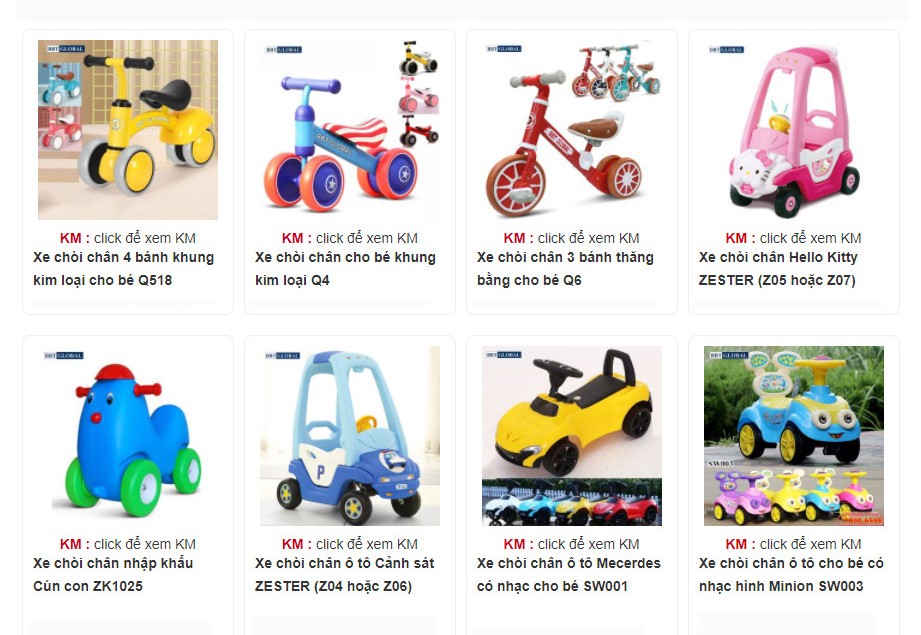This screenshot has width=921, height=635.
Task: View KM promotion for the Q518 bike
Action: tap(128, 238)
